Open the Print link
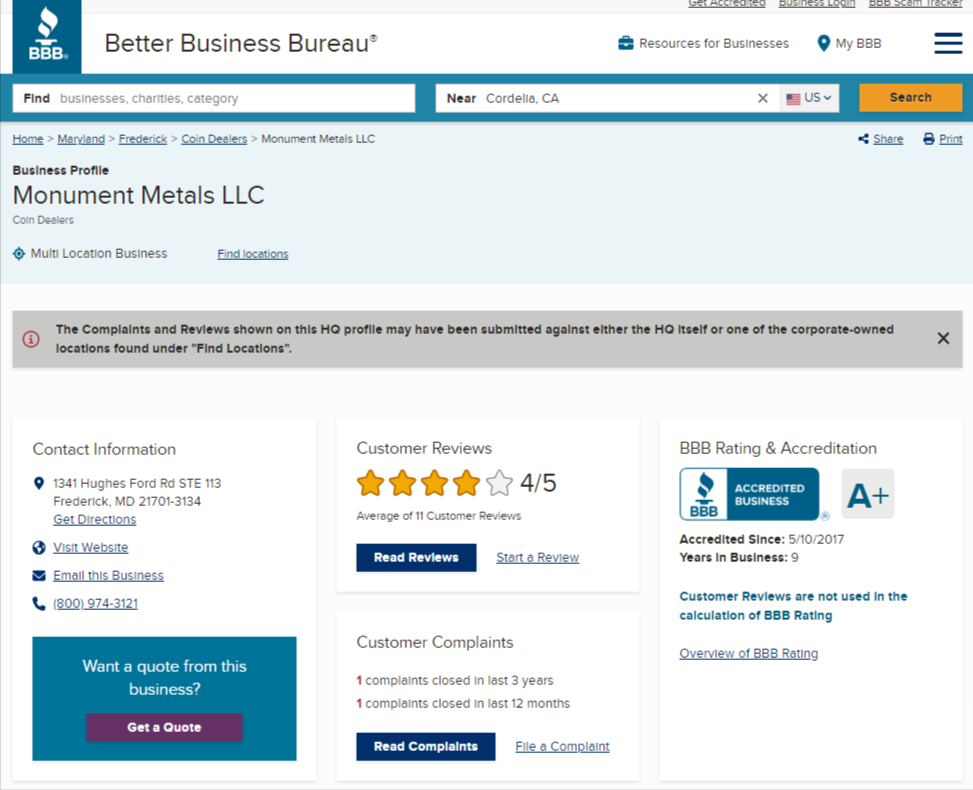Screen dimensions: 973x790 pos(951,139)
